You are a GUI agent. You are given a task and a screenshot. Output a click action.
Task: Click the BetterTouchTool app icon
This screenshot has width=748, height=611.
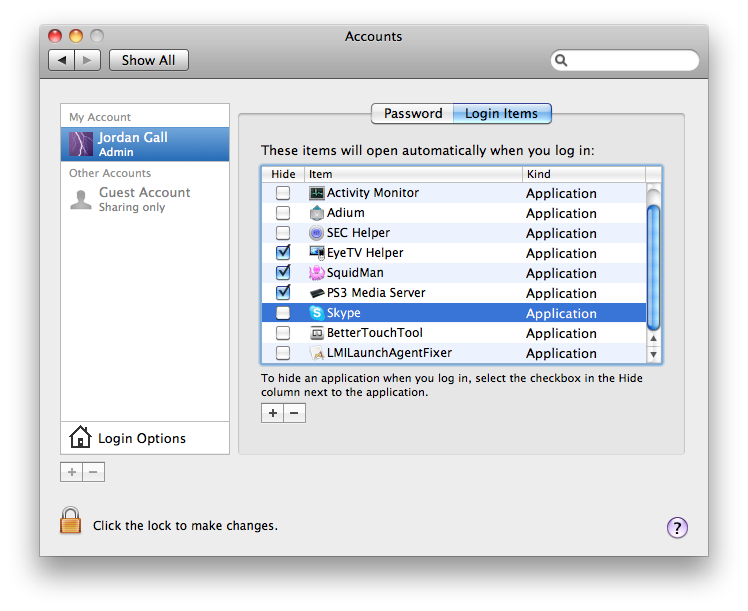317,333
